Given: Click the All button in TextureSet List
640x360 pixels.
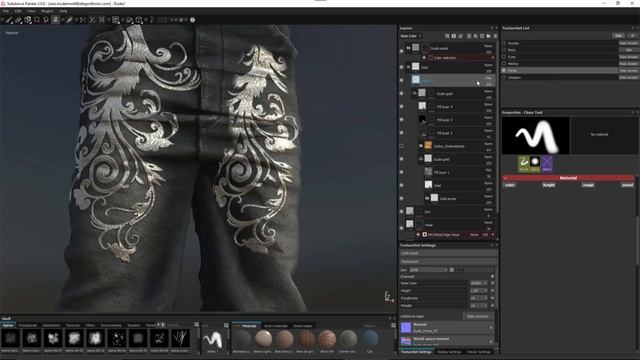Looking at the screenshot, I should 632,36.
